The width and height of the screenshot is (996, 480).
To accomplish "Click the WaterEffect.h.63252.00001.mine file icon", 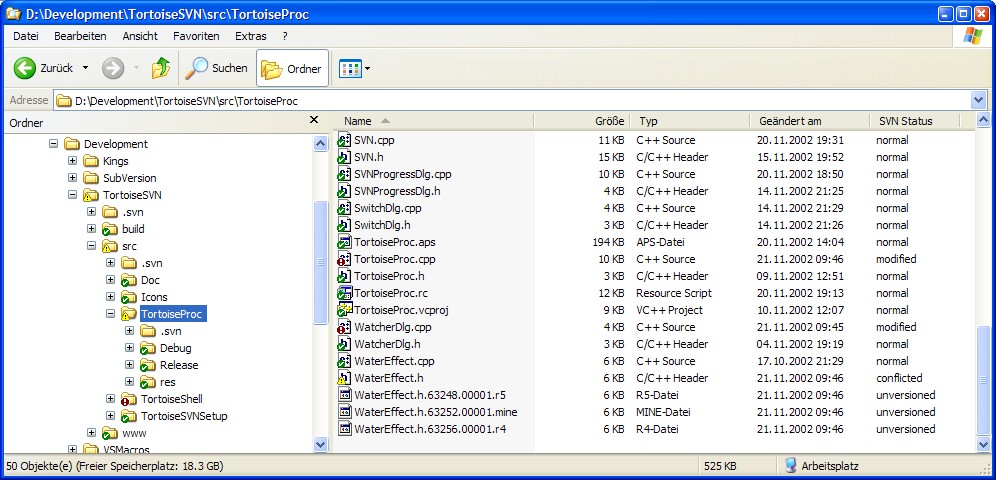I will [344, 412].
